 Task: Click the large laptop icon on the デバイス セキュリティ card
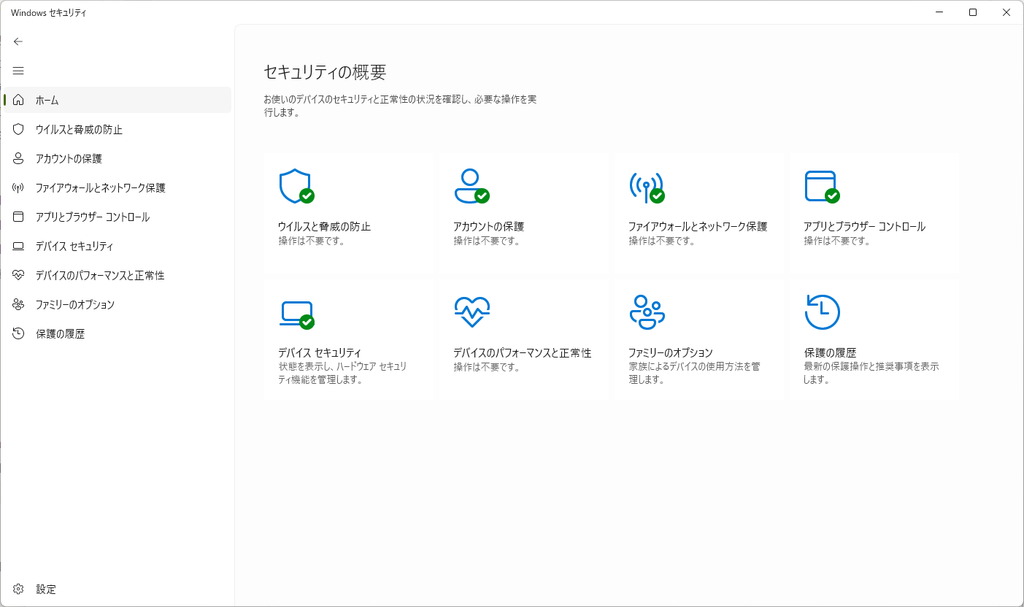[x=297, y=314]
